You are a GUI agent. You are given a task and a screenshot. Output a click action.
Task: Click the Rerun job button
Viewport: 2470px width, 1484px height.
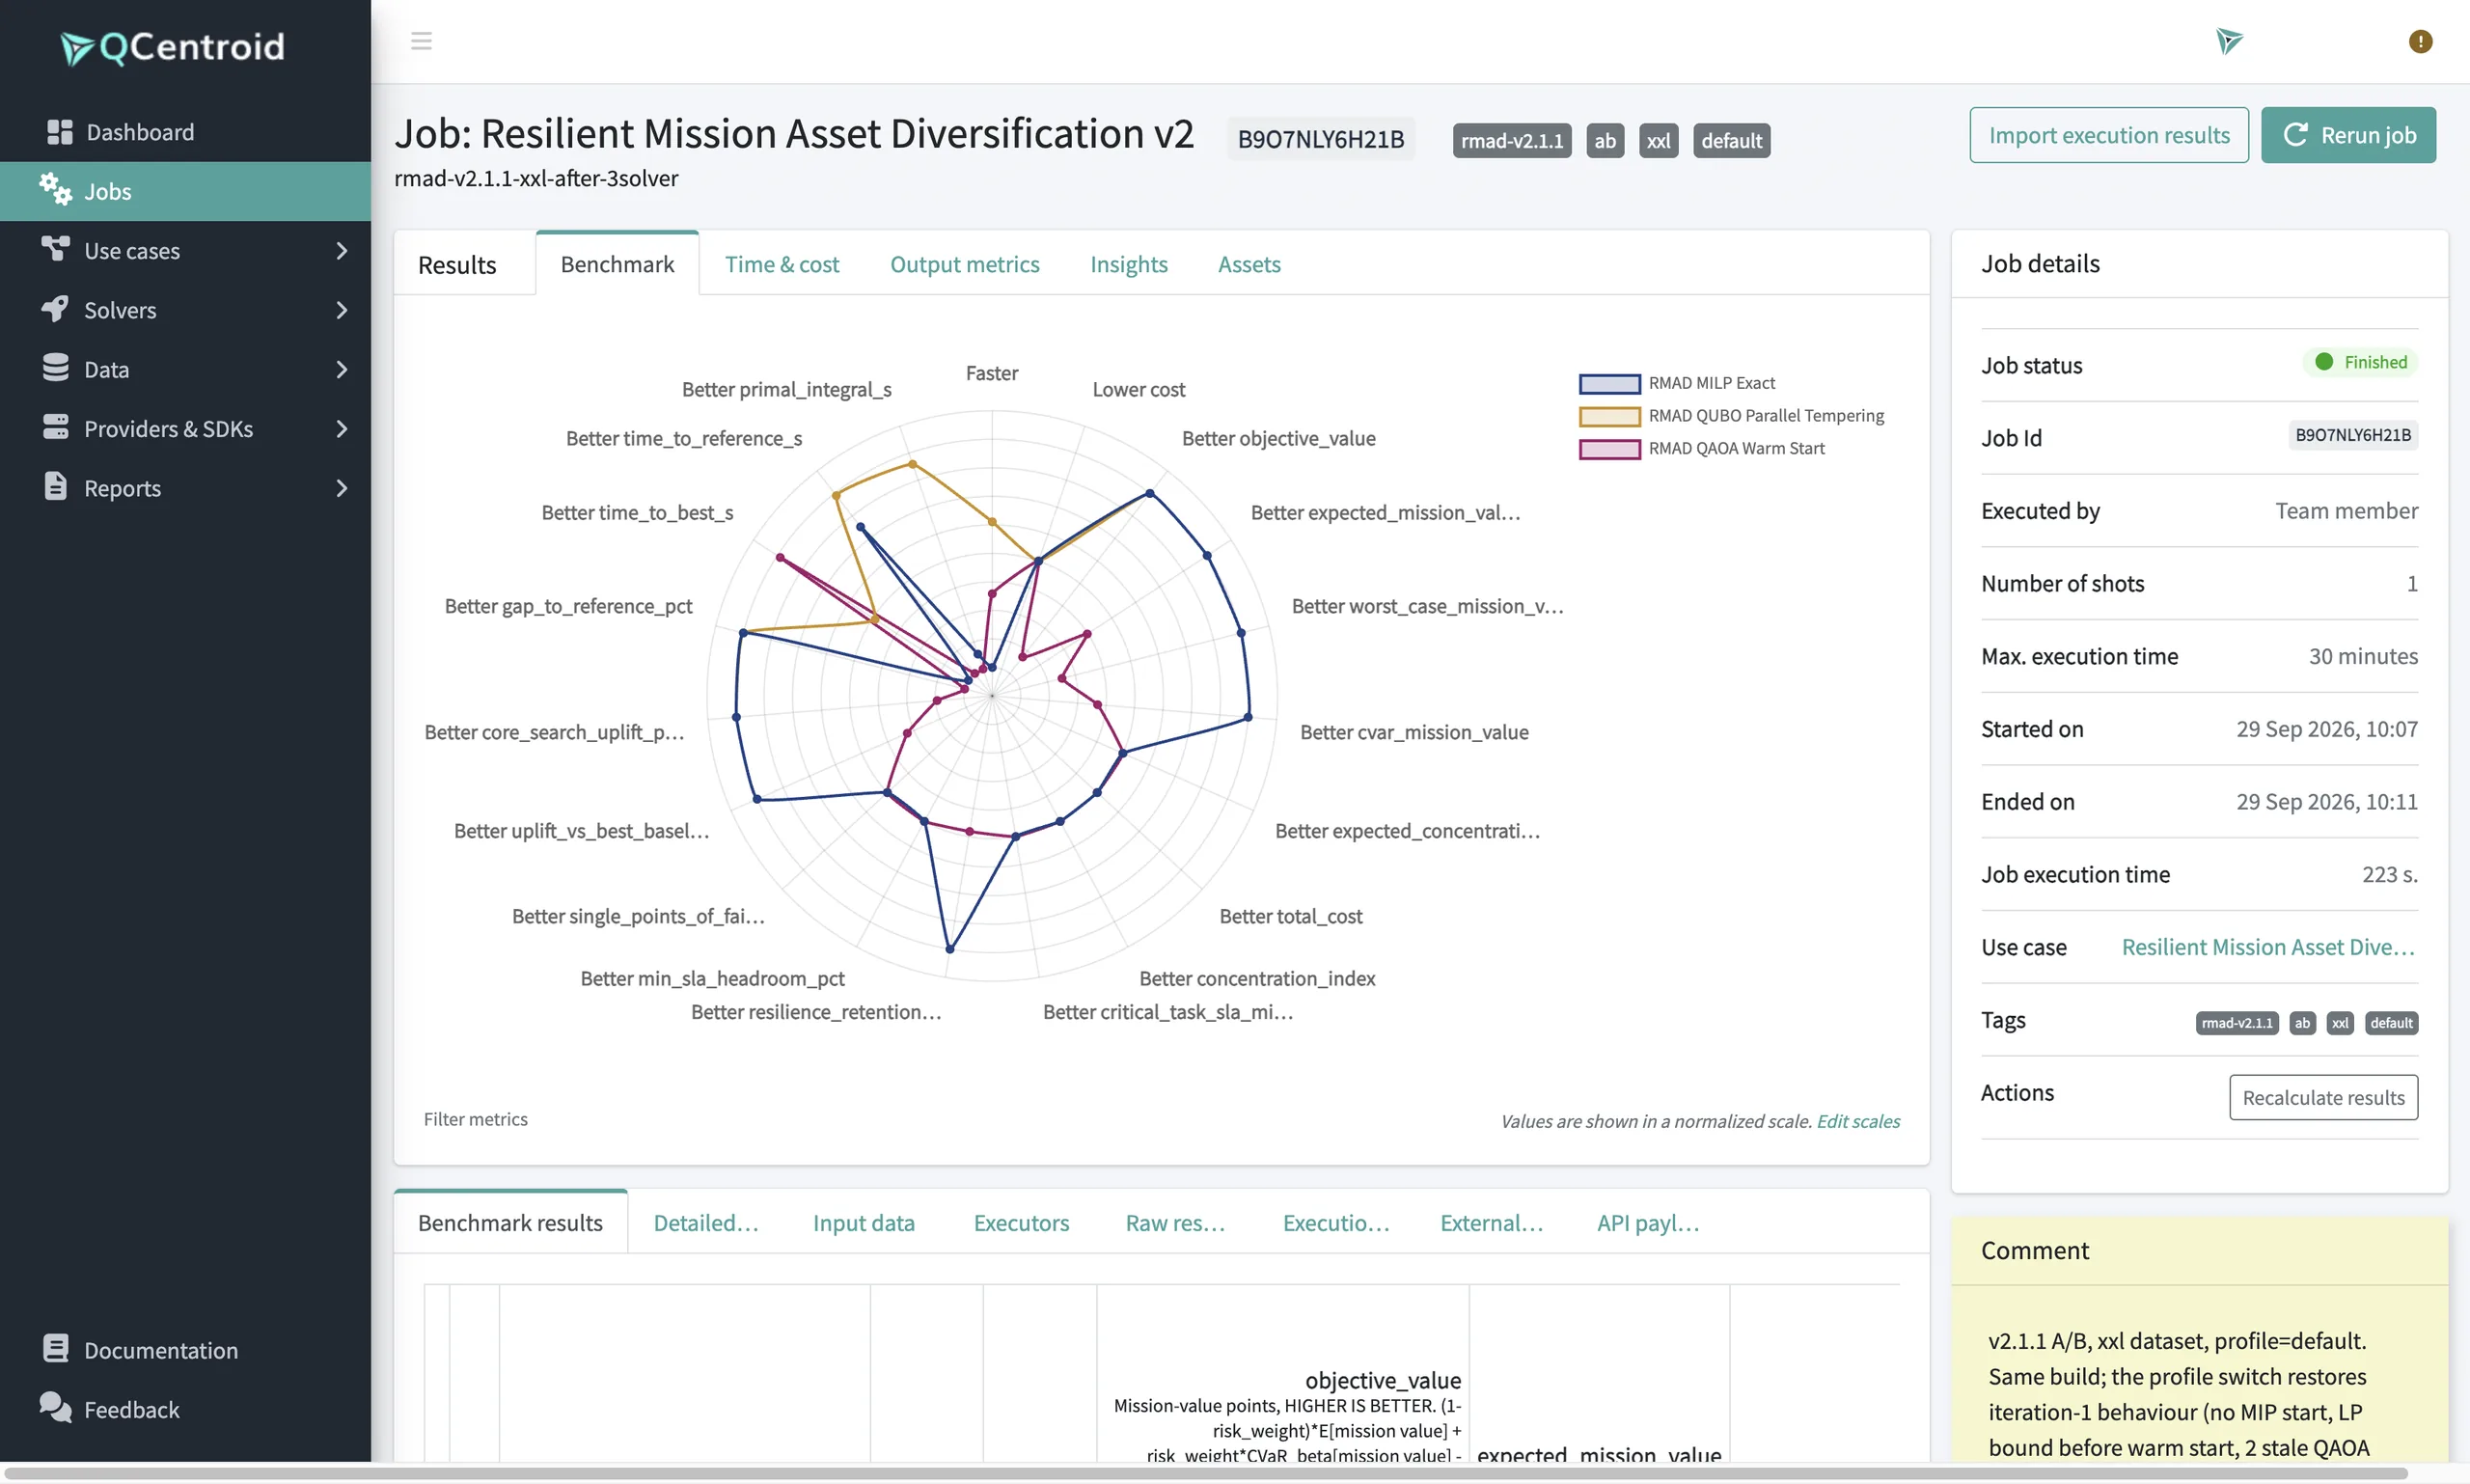[x=2348, y=135]
